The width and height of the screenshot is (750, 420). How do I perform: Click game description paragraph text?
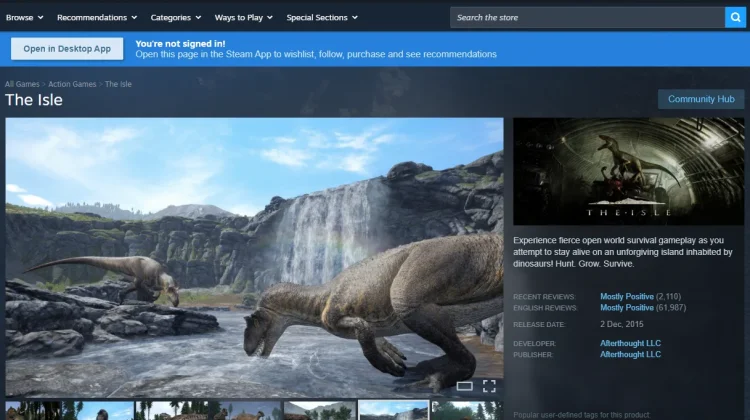coord(623,252)
